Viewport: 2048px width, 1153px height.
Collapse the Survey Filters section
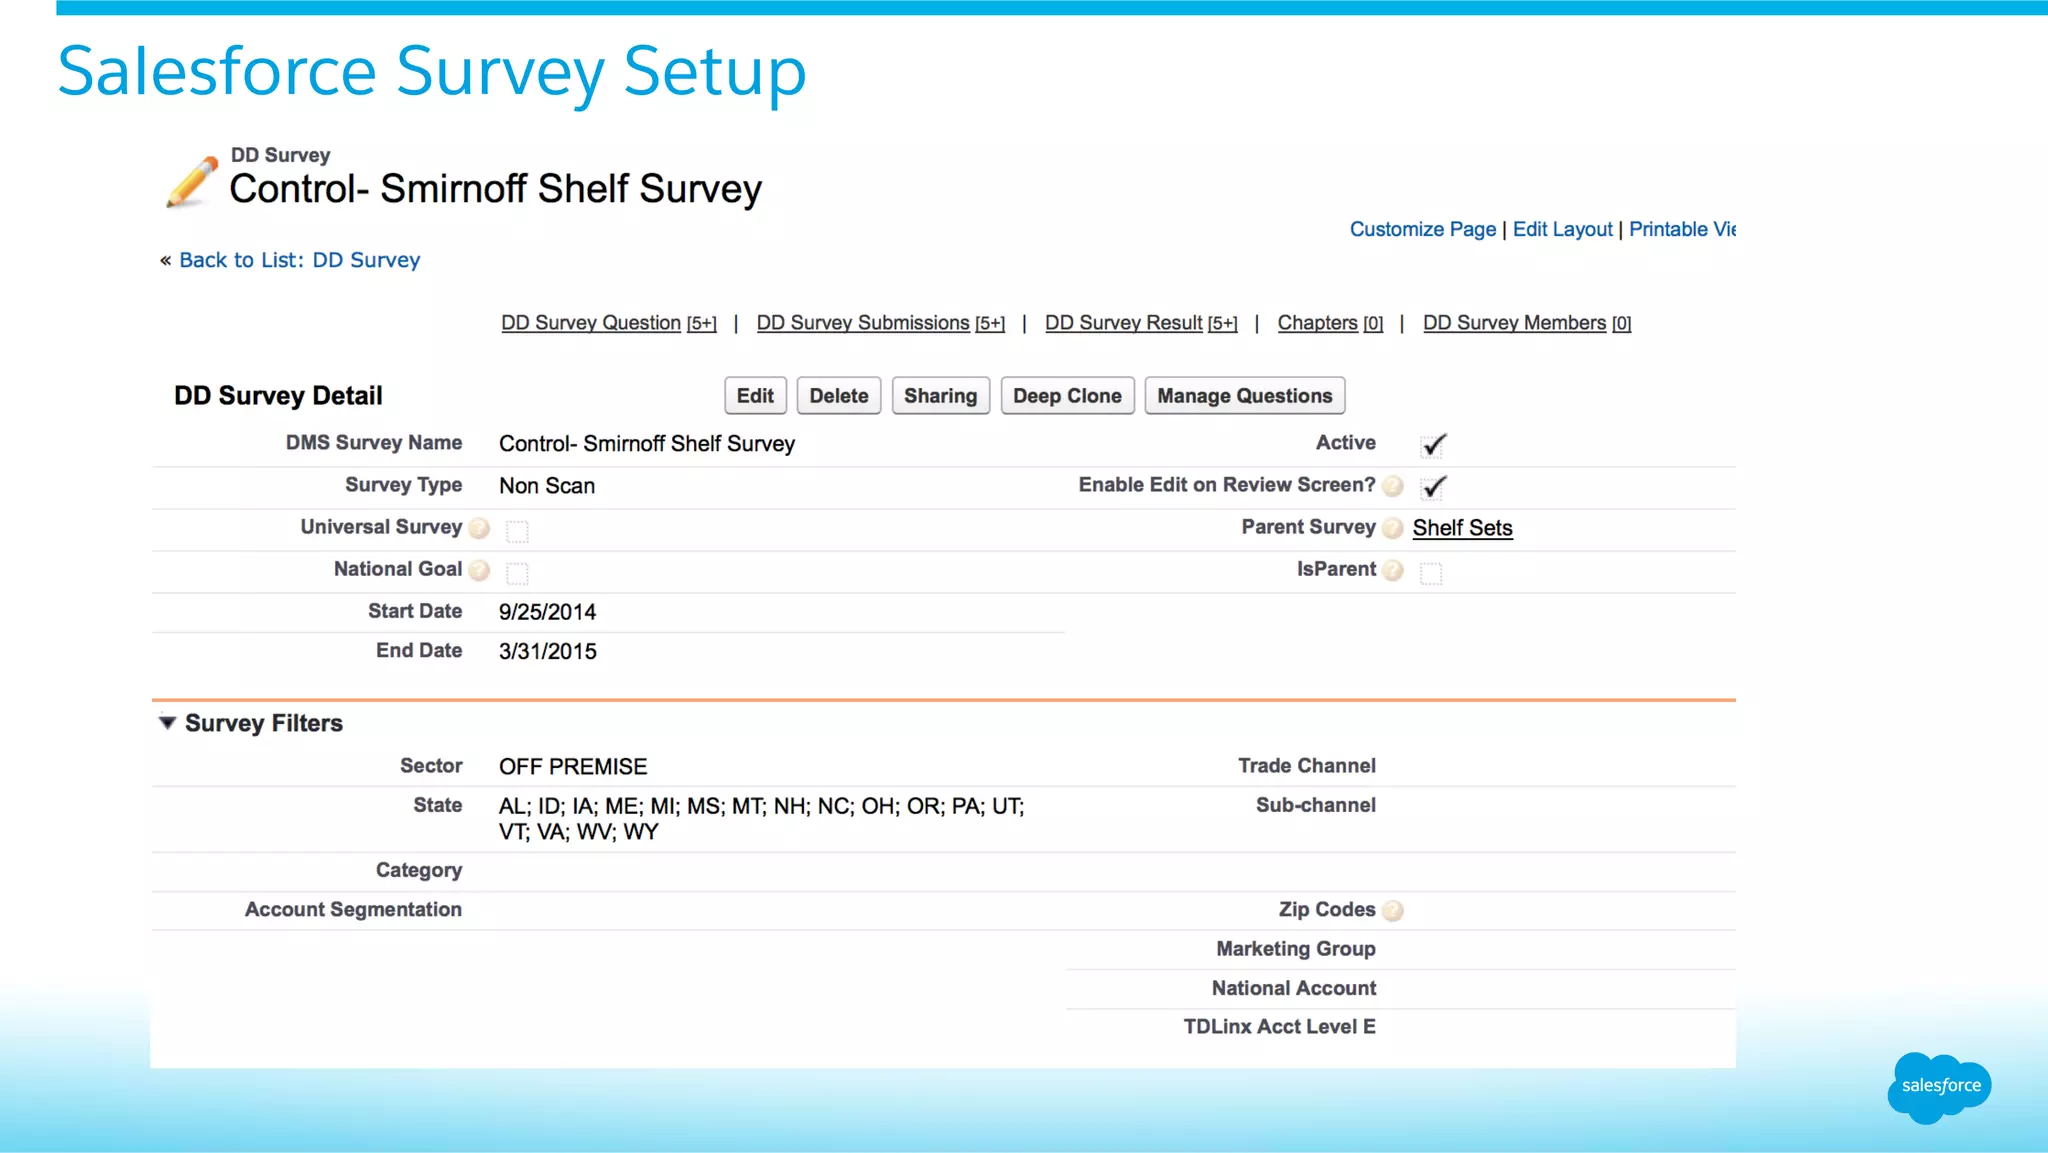coord(167,722)
